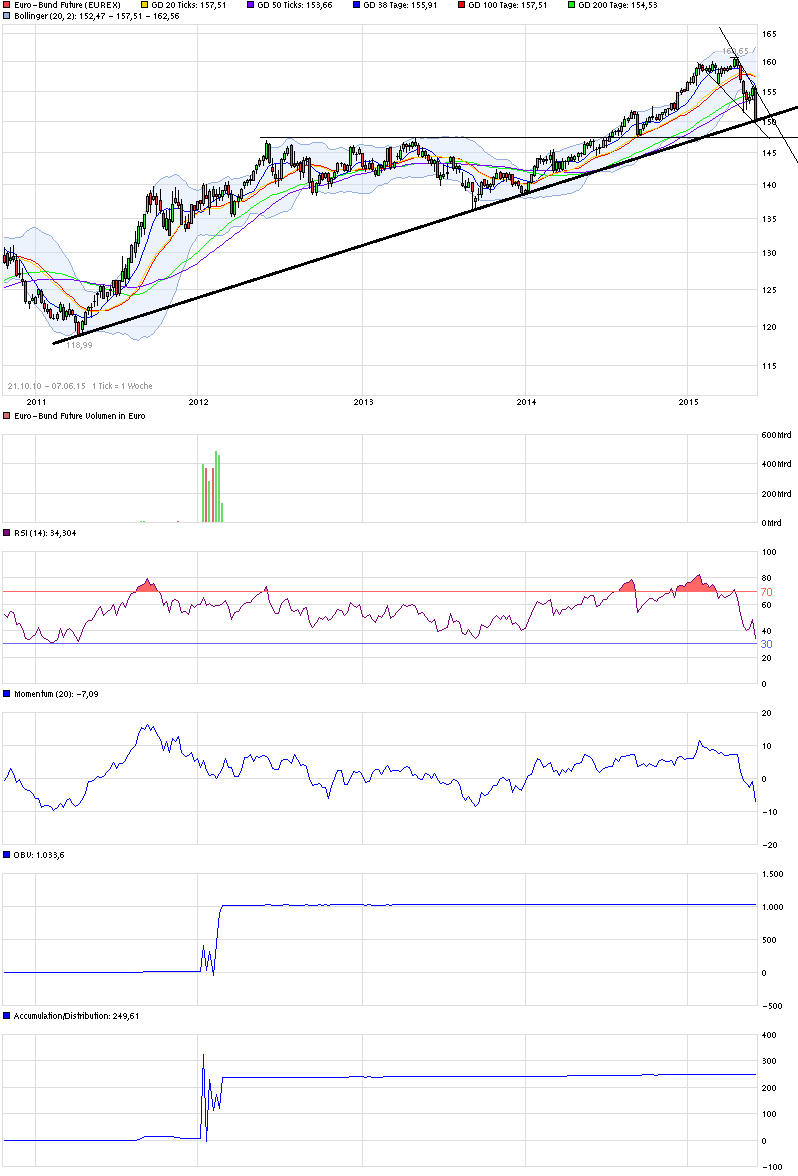
Task: Click the purple GD 50 Ticks legend swatch
Action: coord(250,5)
